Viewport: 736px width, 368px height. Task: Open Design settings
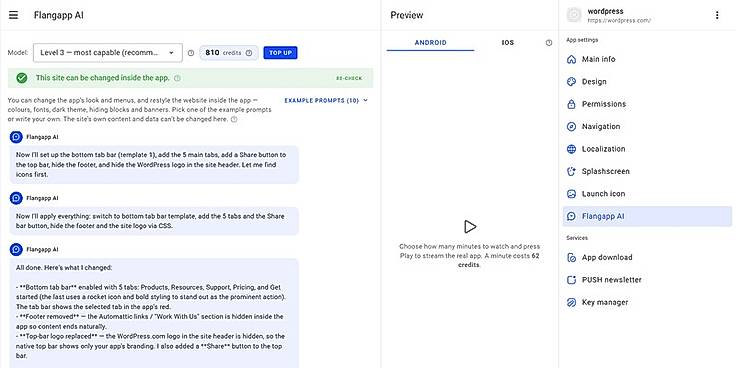(x=647, y=82)
